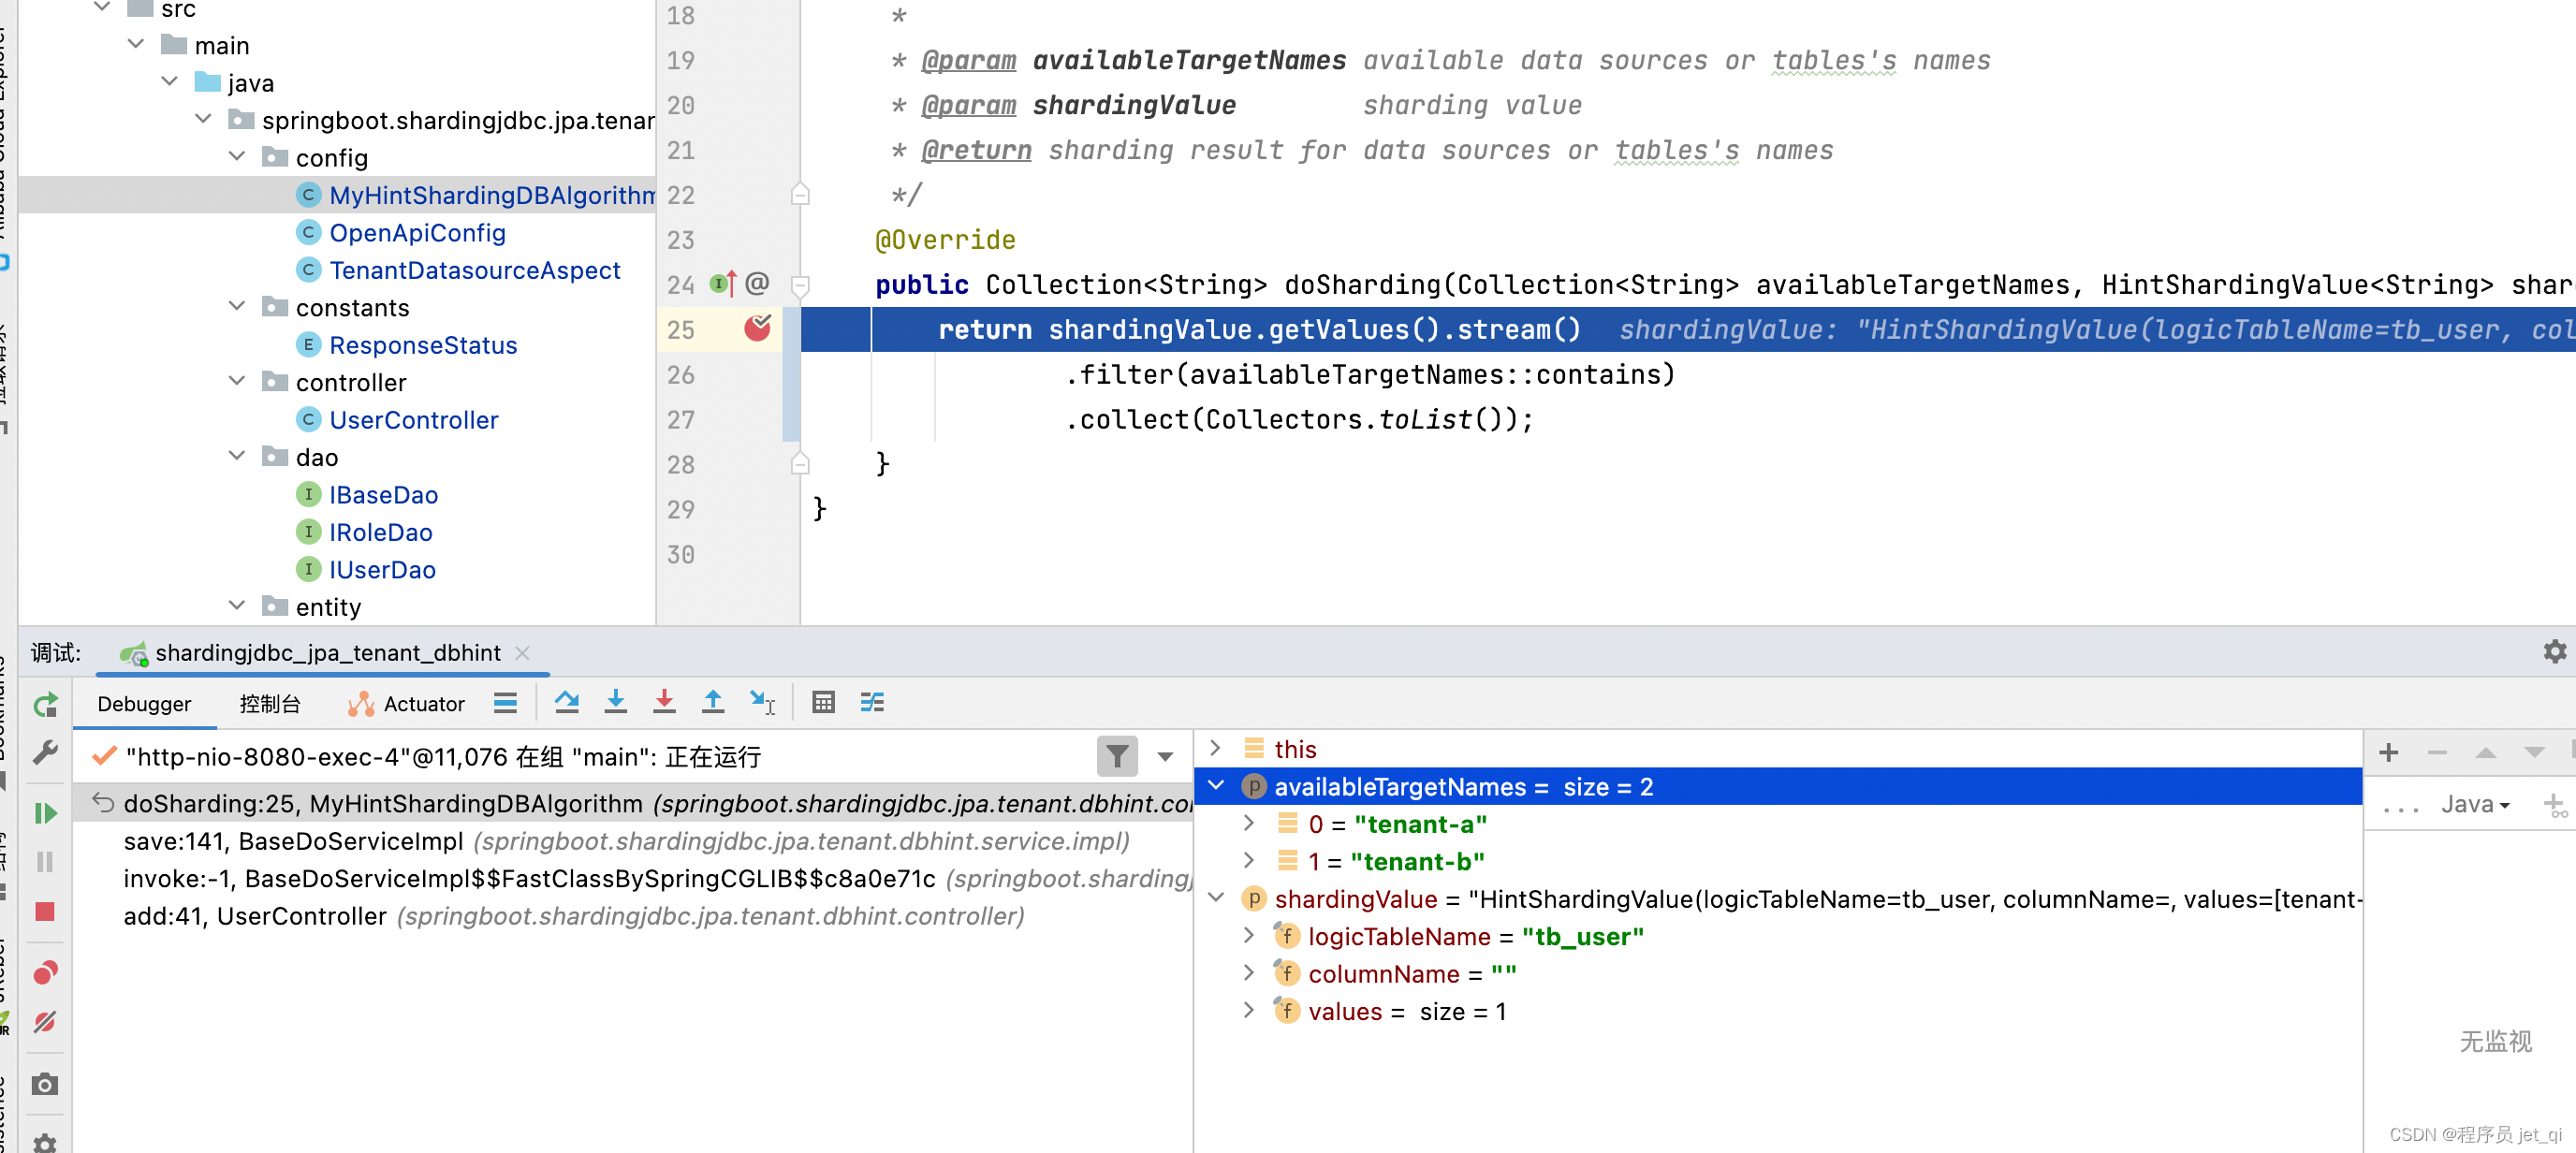Remove the watch with the minus icon
The image size is (2576, 1153).
pyautogui.click(x=2437, y=752)
